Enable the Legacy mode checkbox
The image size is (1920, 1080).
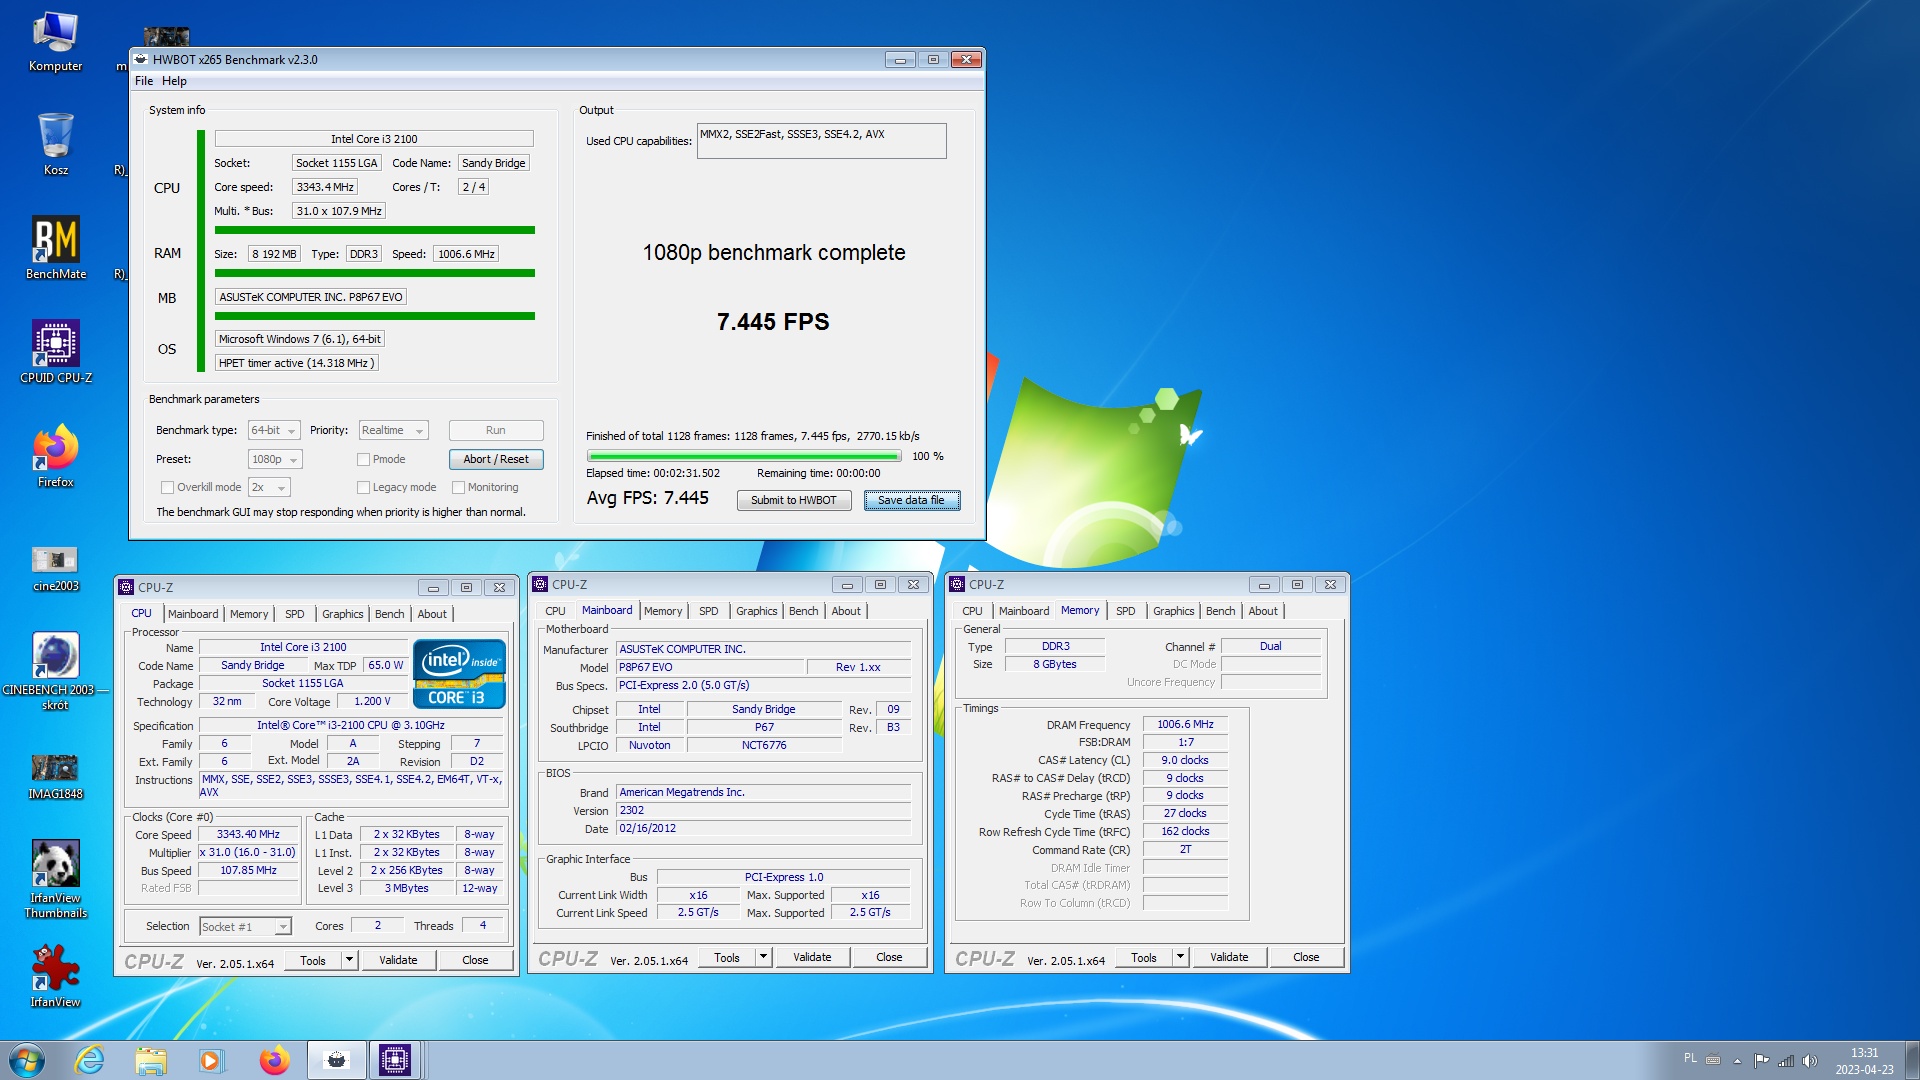click(x=363, y=487)
